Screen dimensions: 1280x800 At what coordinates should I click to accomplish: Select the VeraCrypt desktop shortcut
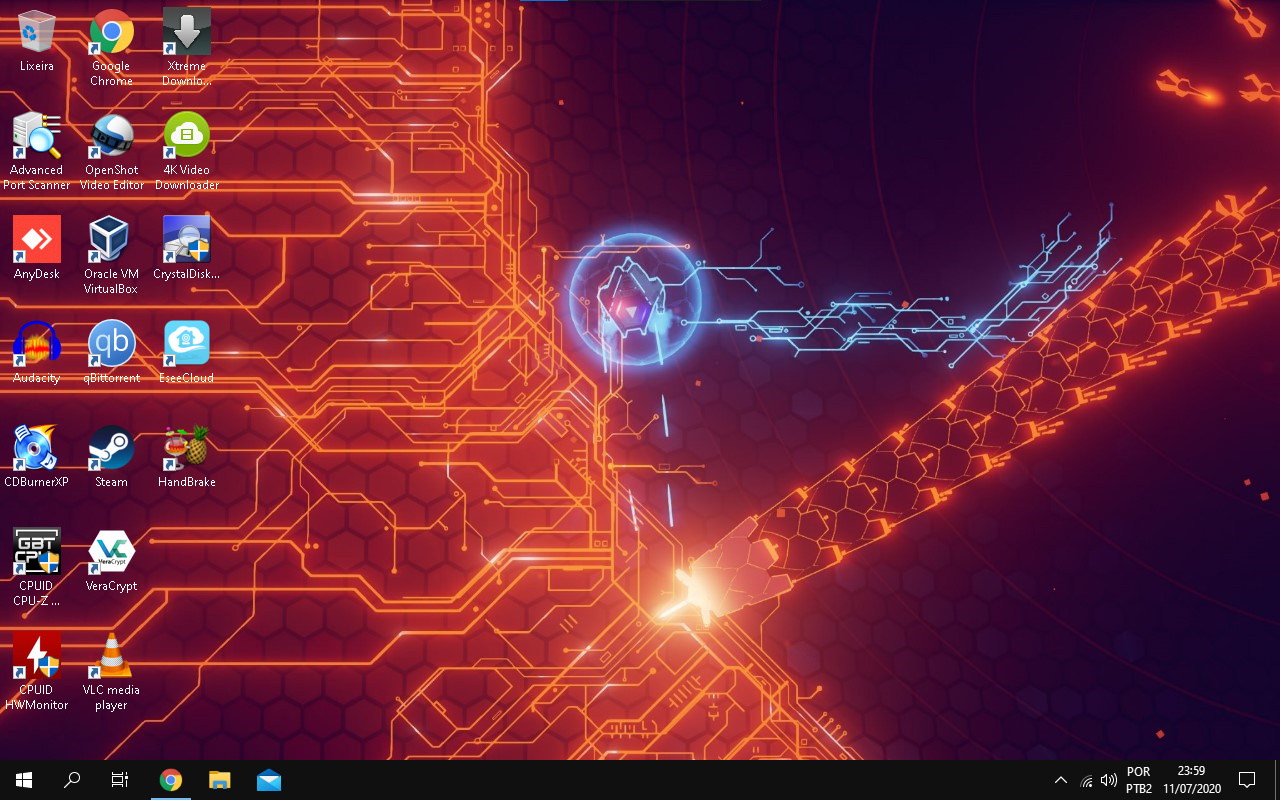click(x=111, y=553)
